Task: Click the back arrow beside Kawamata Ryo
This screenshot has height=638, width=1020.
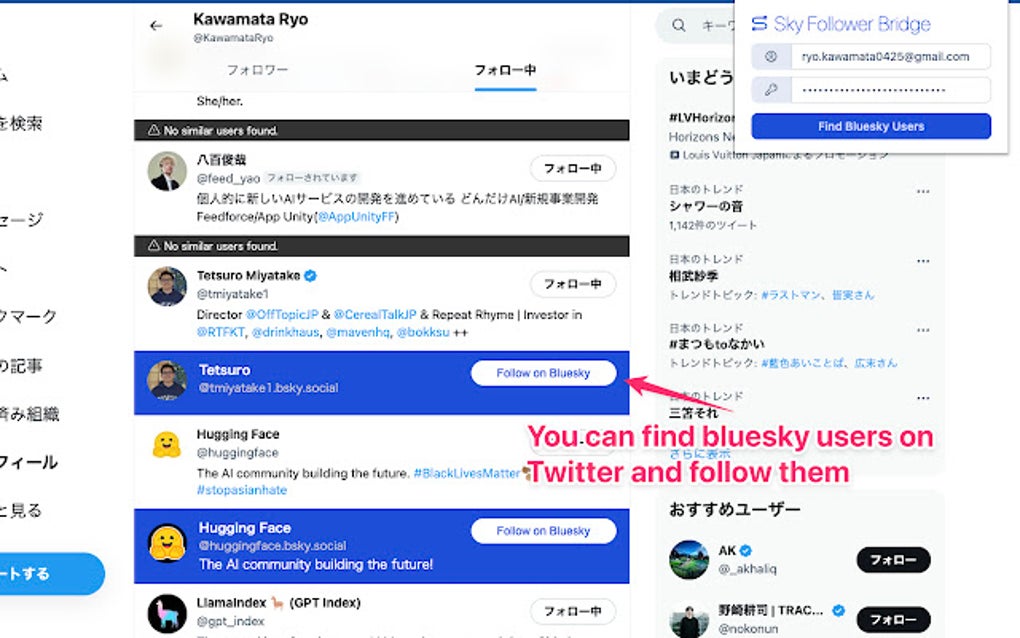Action: [155, 26]
